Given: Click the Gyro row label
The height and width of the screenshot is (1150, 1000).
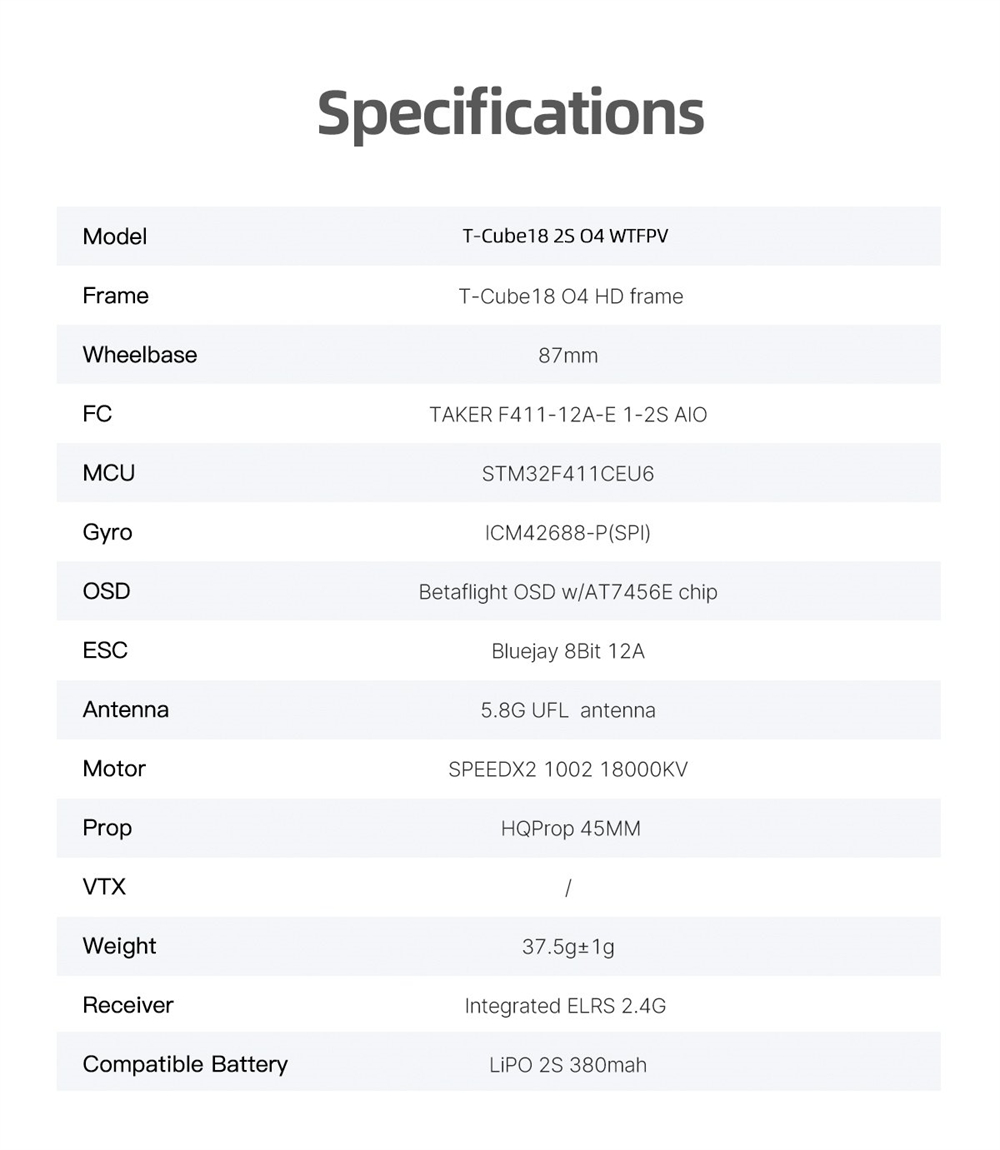Looking at the screenshot, I should [x=107, y=532].
